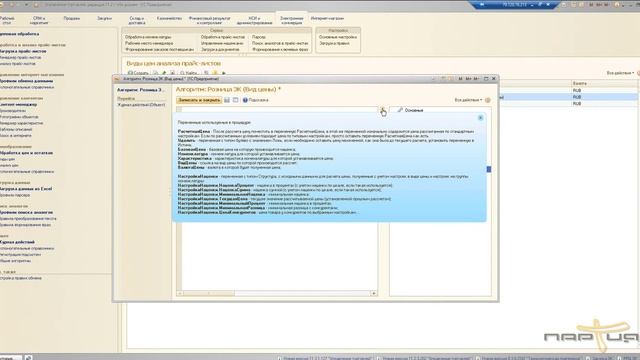Open Загрузка документов link
640x360 pixels.
[x=220, y=49]
